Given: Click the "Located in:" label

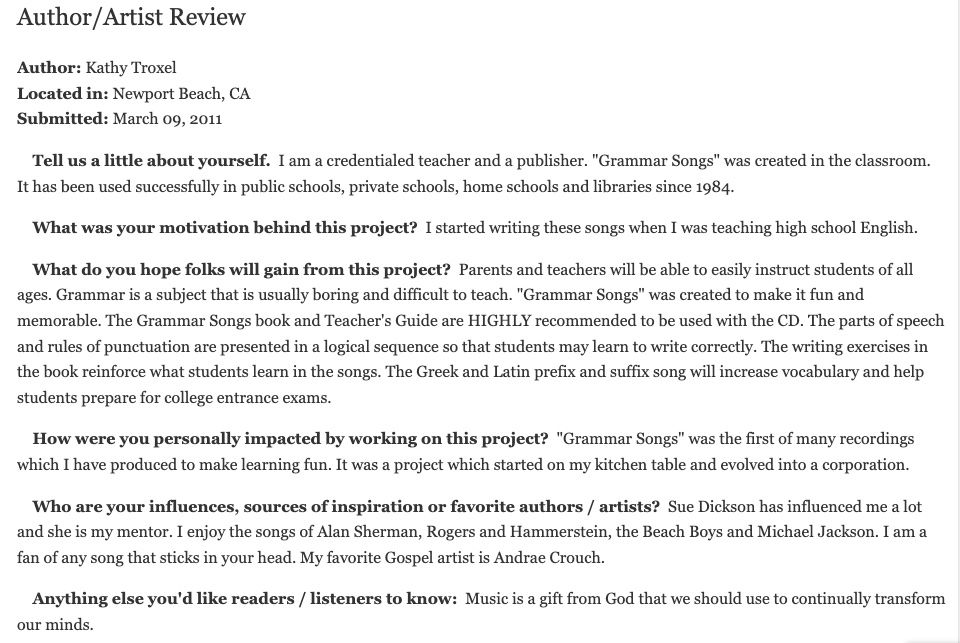Looking at the screenshot, I should 62,94.
